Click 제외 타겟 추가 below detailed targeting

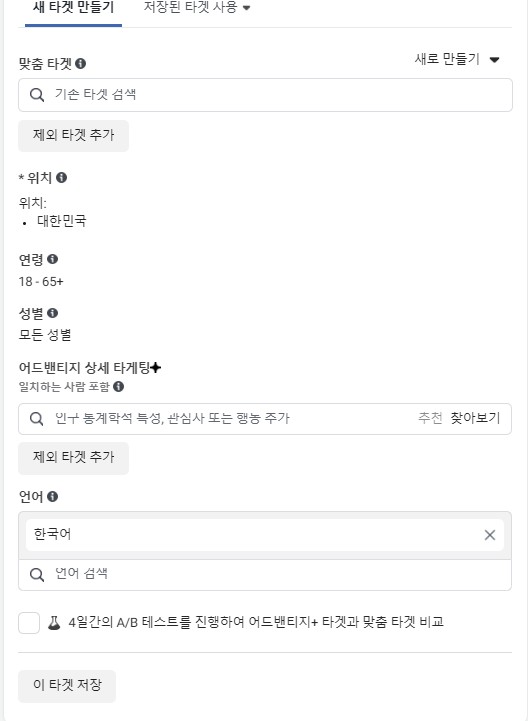[x=74, y=457]
